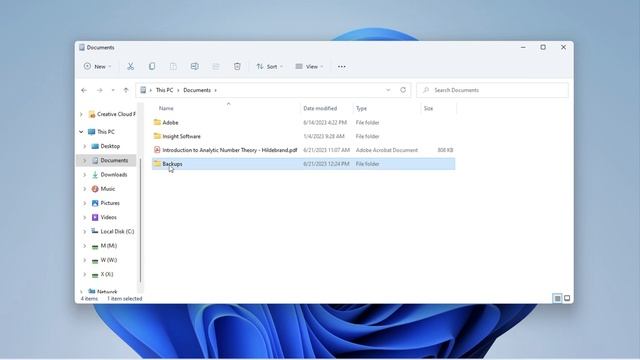The image size is (640, 360).
Task: Expand Creative Cloud Files in sidebar
Action: coord(81,114)
